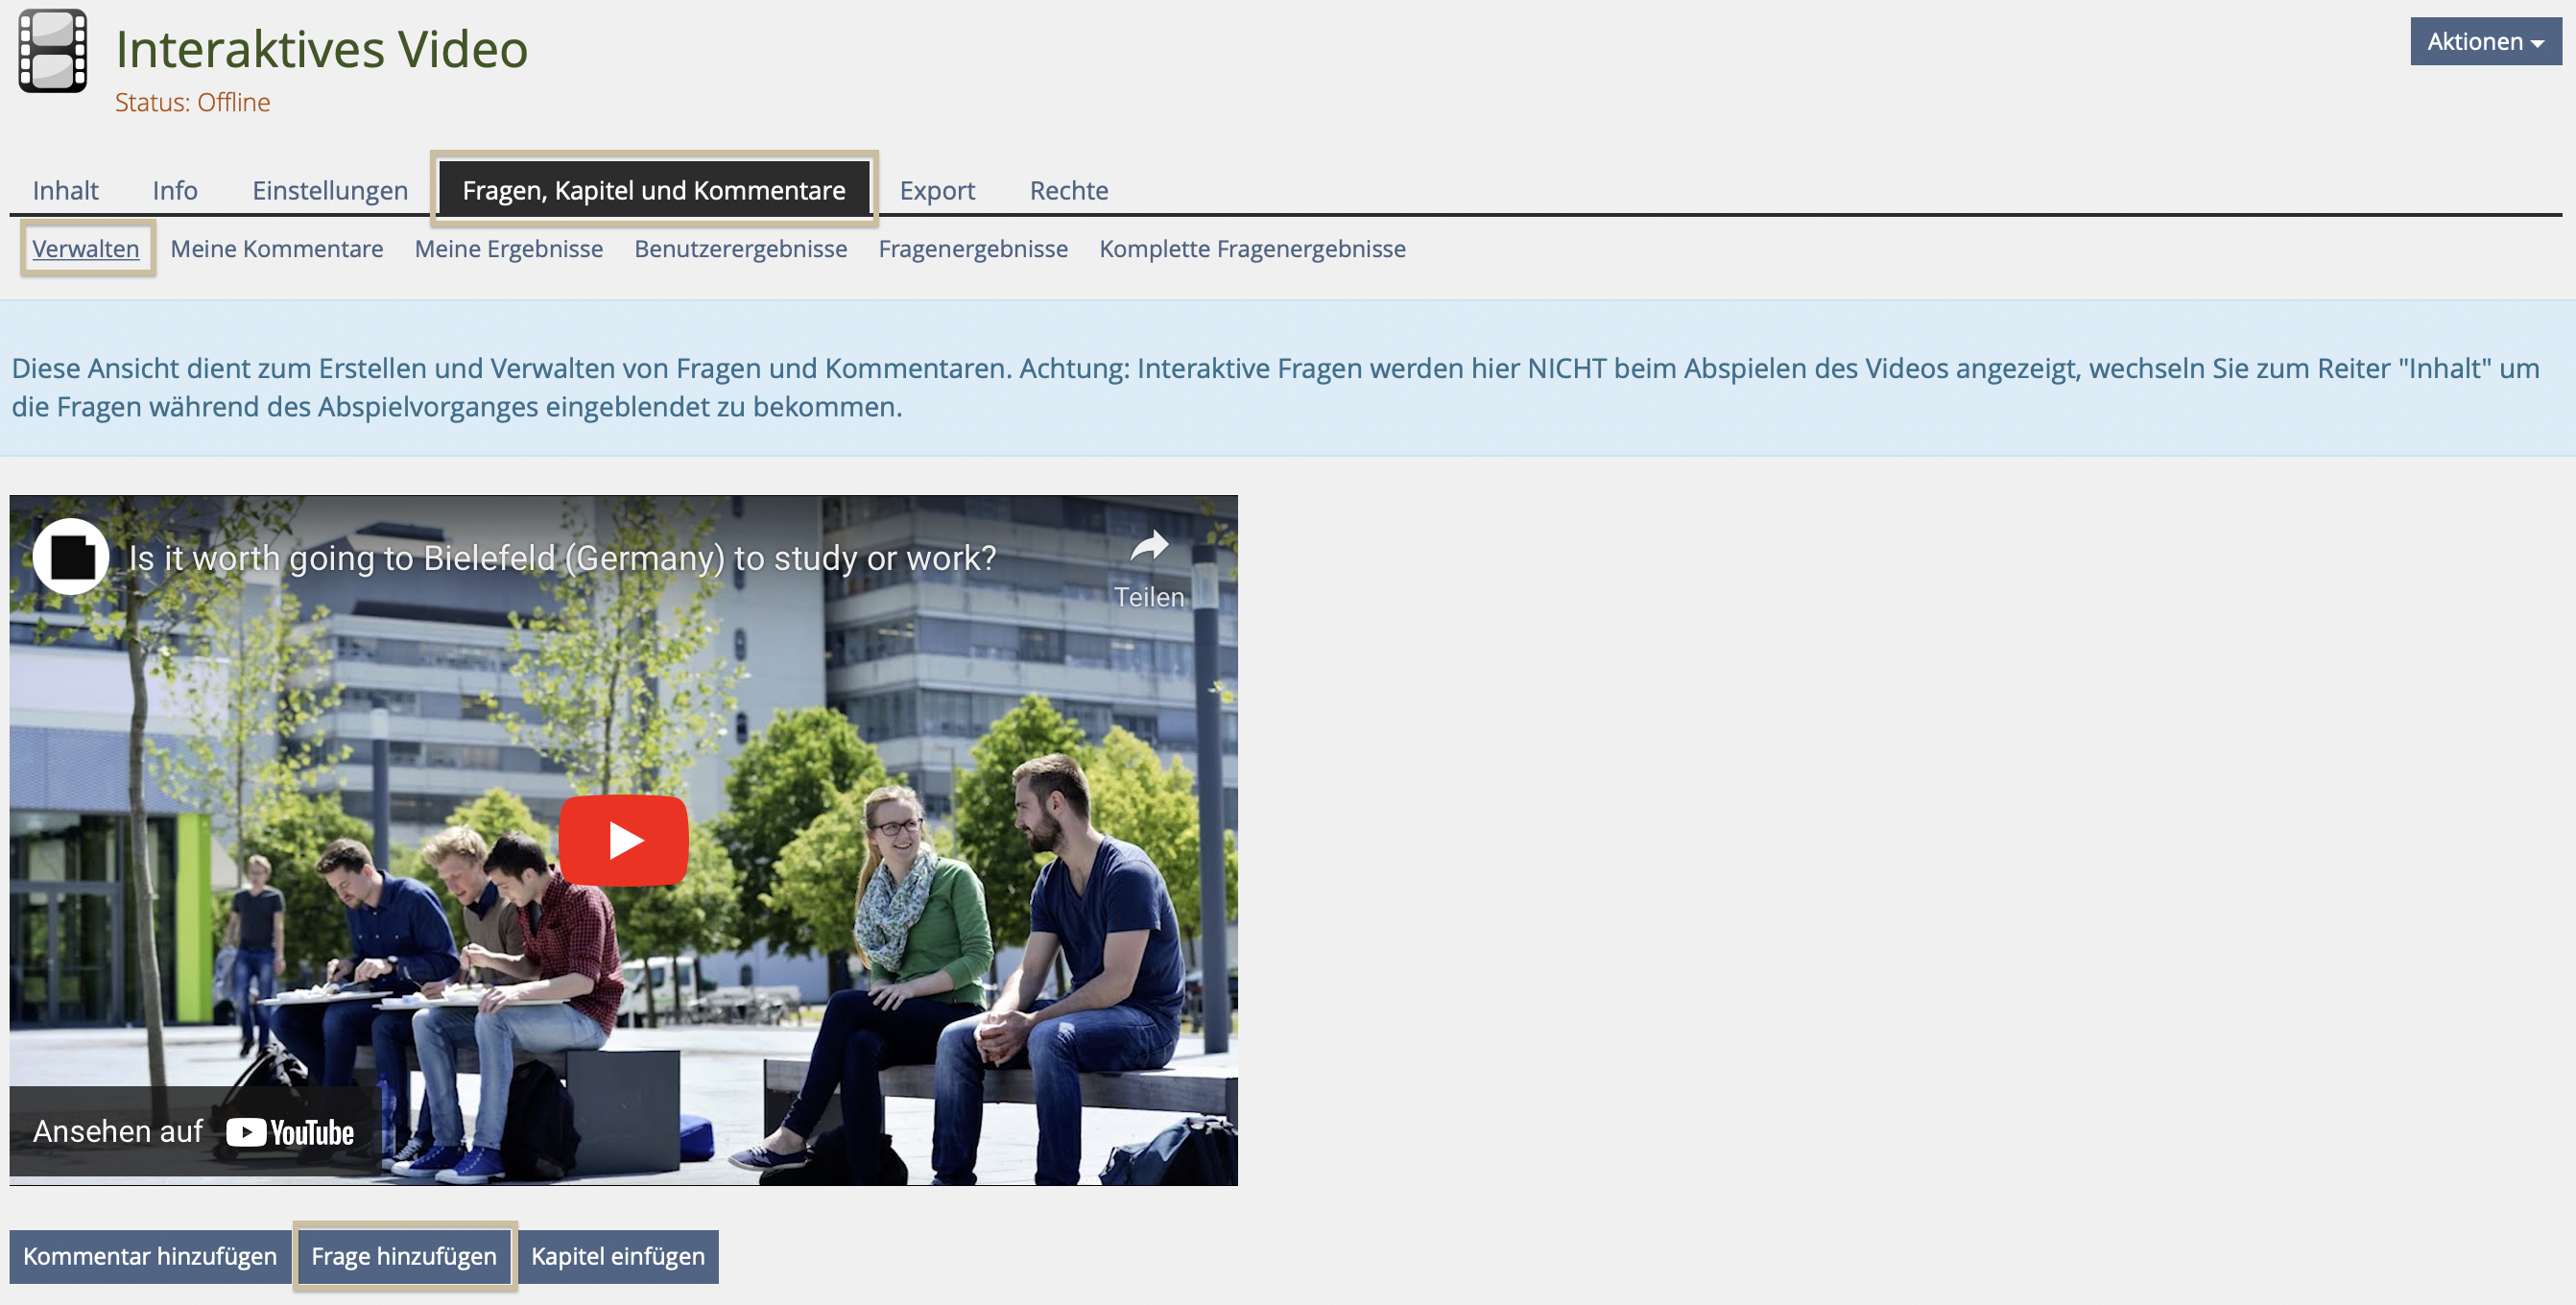
Task: View Meine Ergebnisse subtab
Action: (x=509, y=248)
